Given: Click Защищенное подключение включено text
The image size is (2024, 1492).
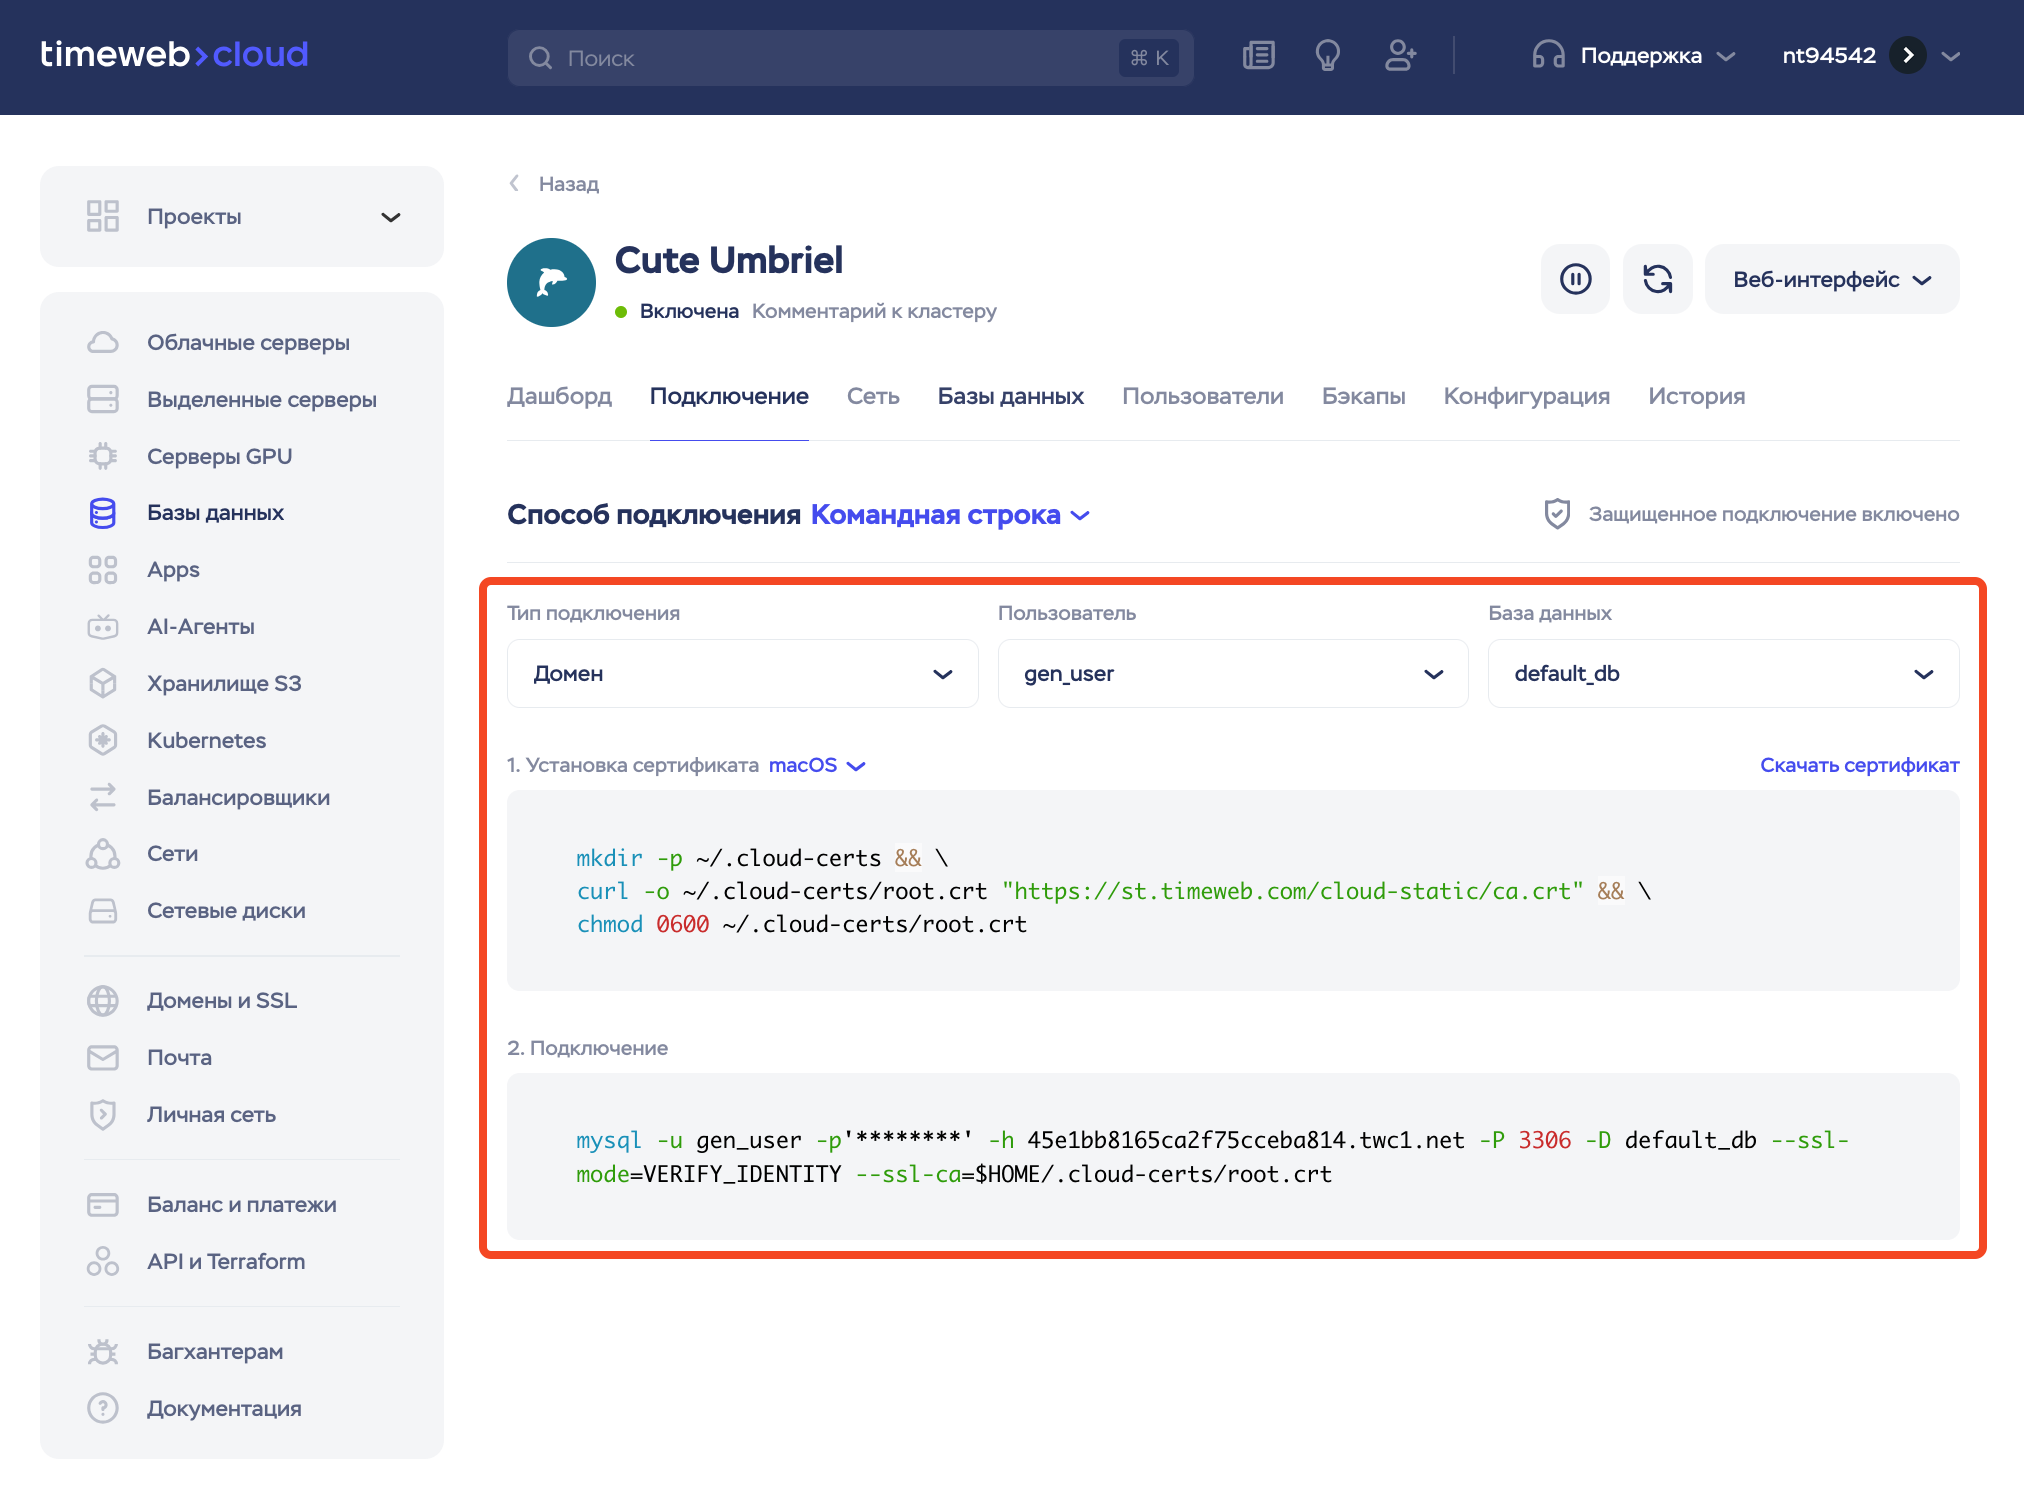Looking at the screenshot, I should (x=1774, y=514).
